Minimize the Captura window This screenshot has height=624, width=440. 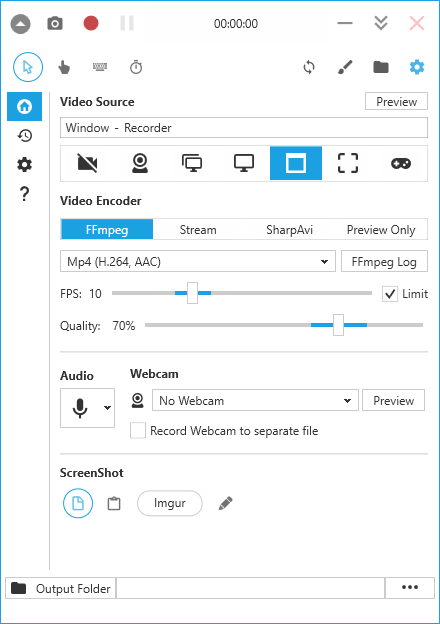click(x=345, y=23)
